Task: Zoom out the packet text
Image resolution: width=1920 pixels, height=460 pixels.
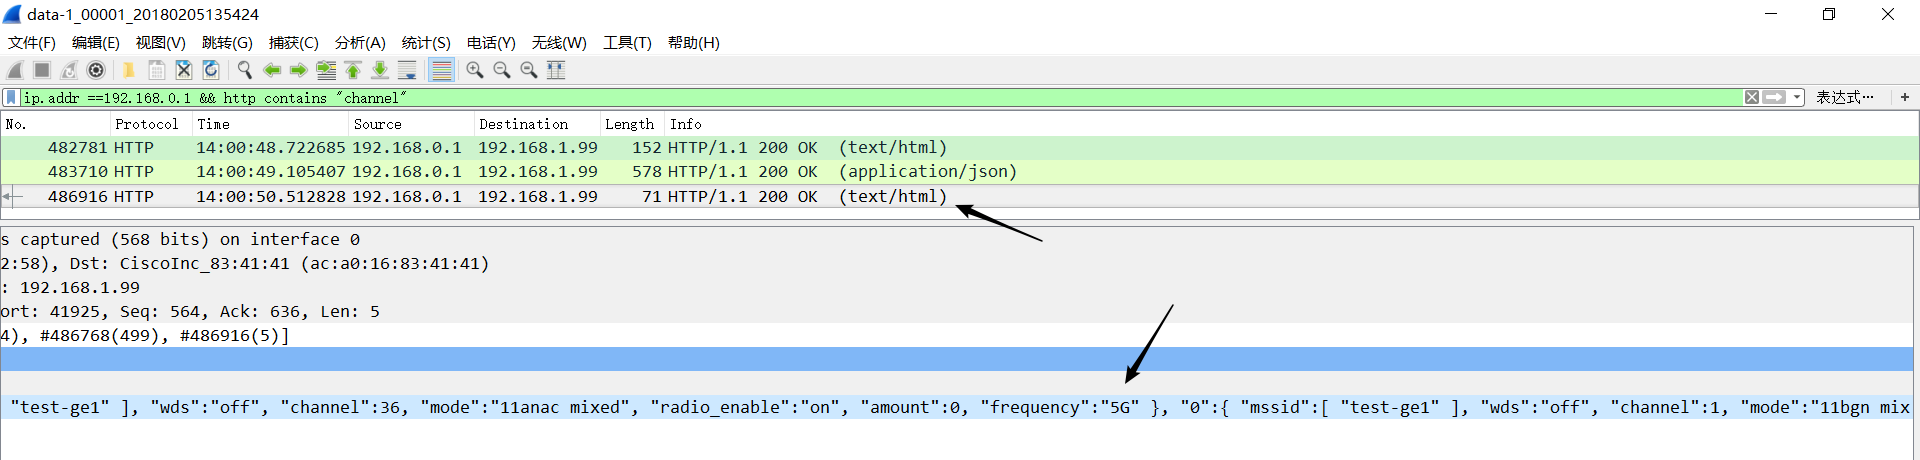Action: (x=502, y=70)
